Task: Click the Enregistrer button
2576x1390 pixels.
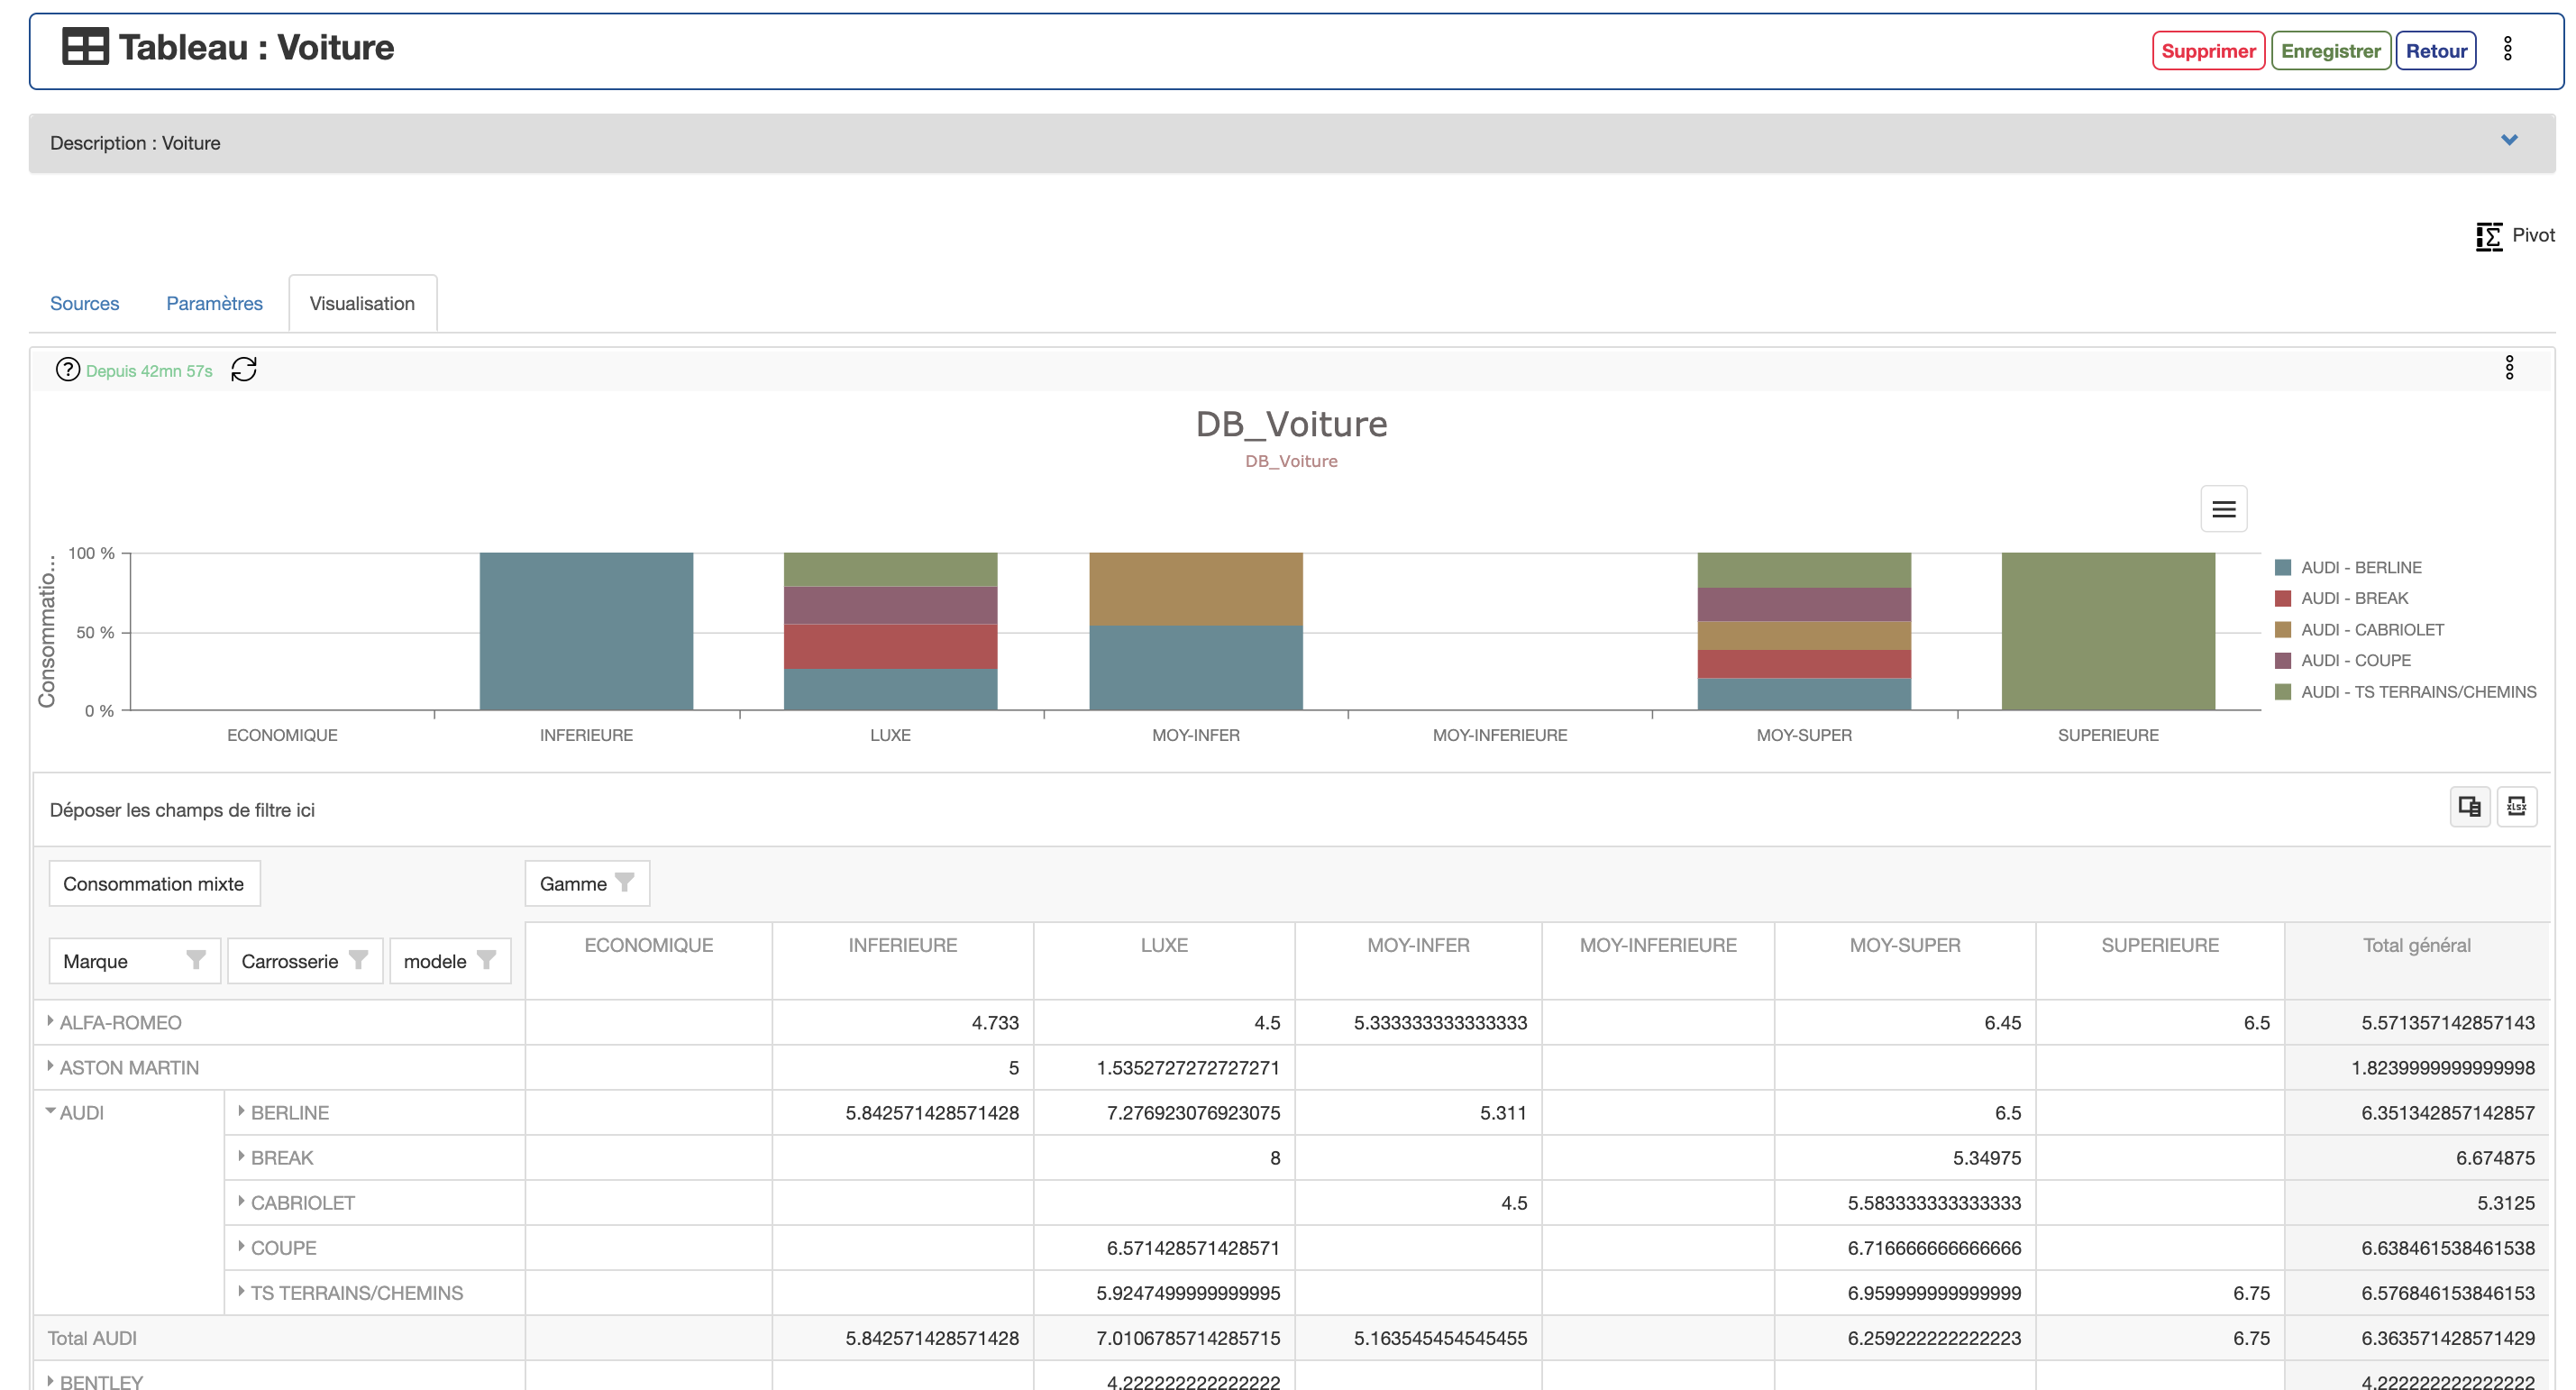Action: (x=2330, y=51)
